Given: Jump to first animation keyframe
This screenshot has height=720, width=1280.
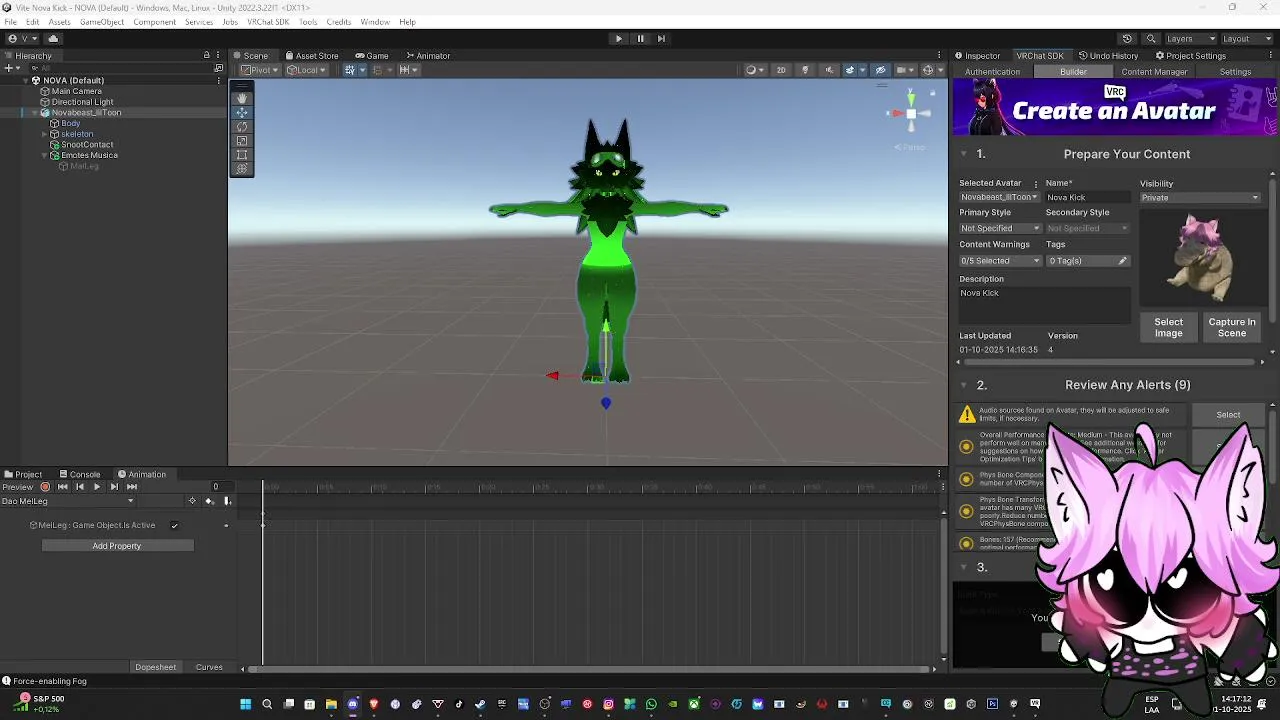Looking at the screenshot, I should [x=62, y=487].
